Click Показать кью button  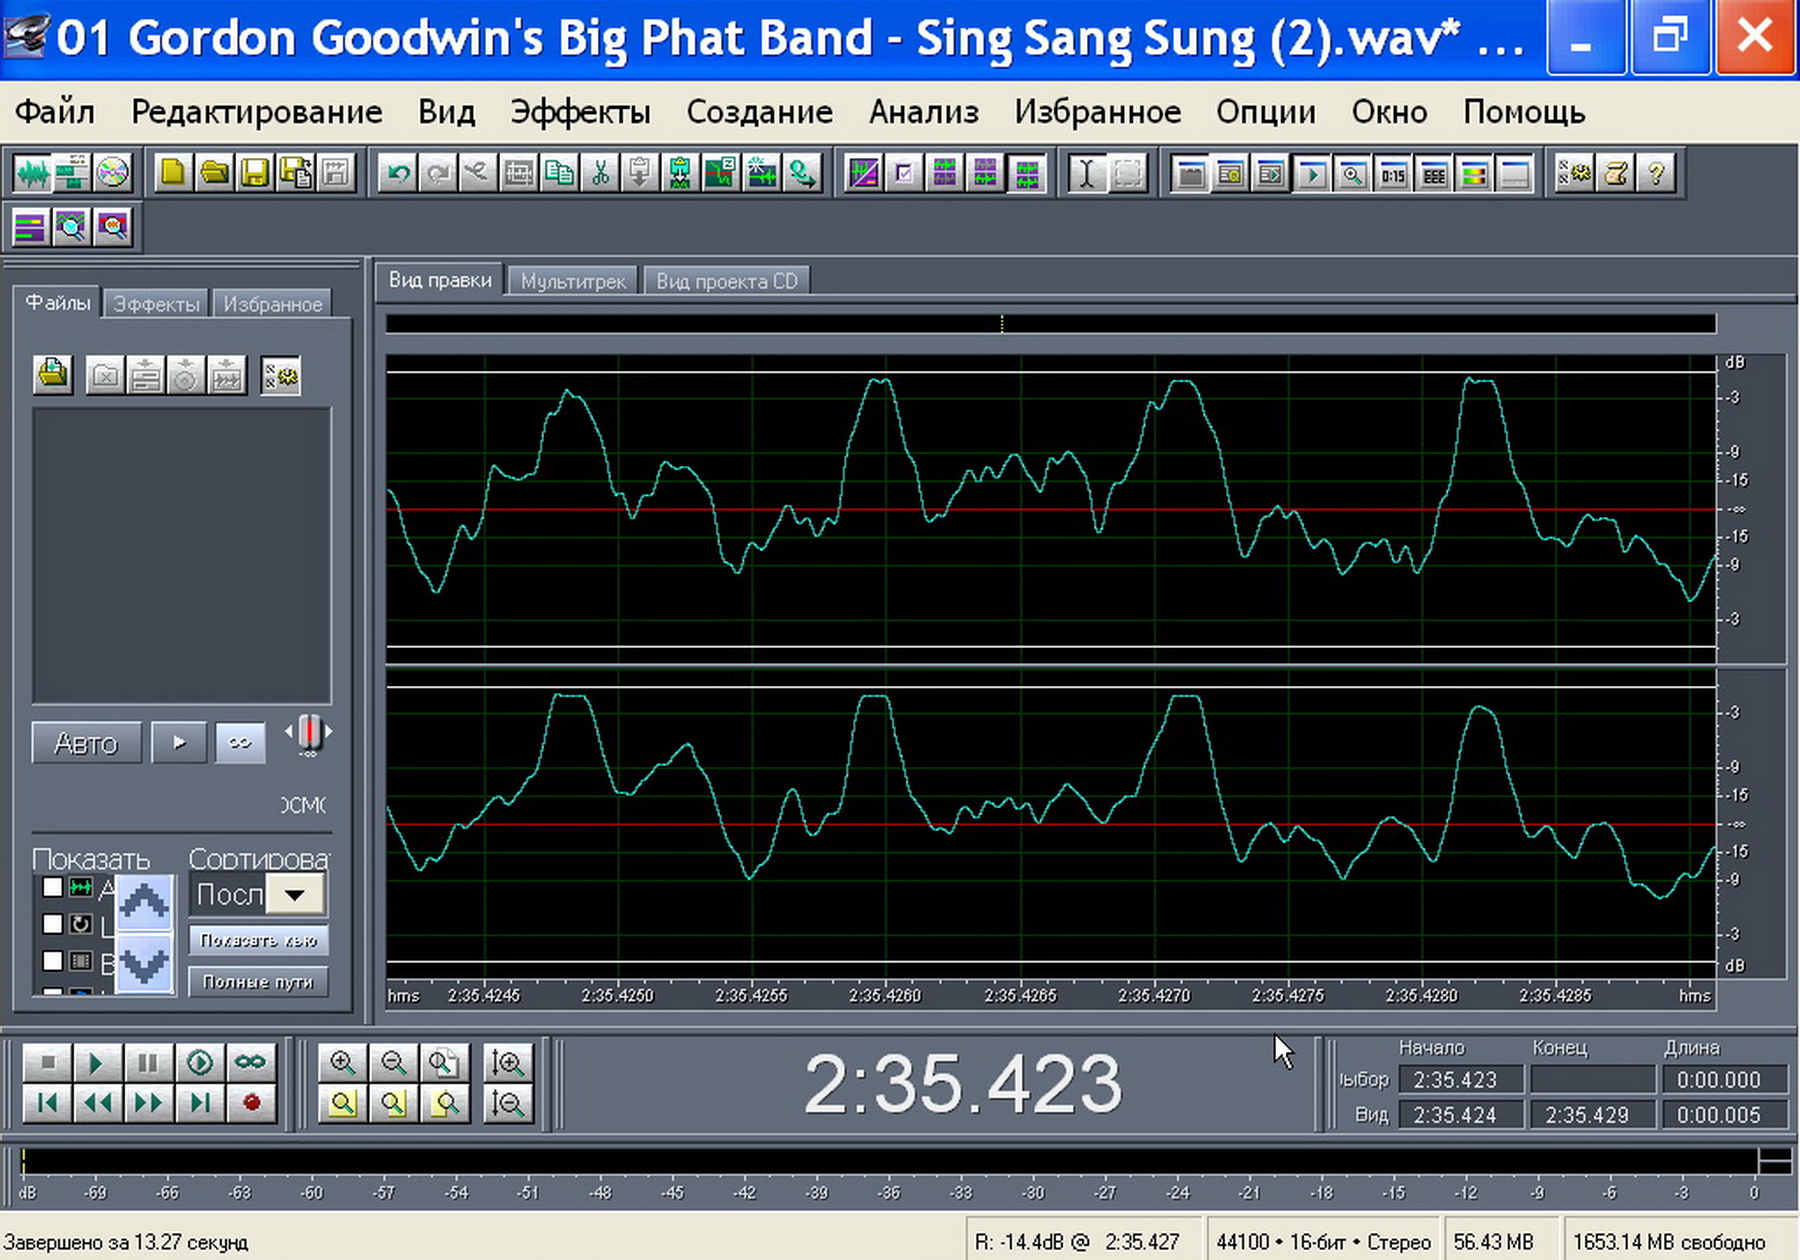(x=258, y=940)
